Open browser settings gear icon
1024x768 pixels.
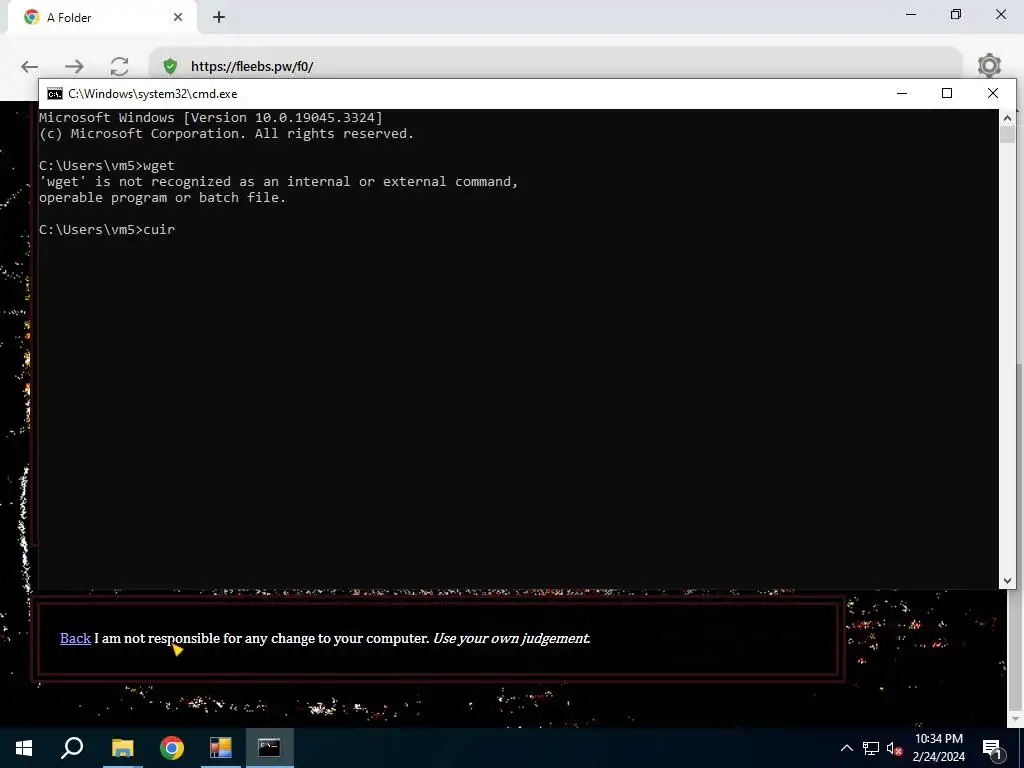tap(989, 65)
